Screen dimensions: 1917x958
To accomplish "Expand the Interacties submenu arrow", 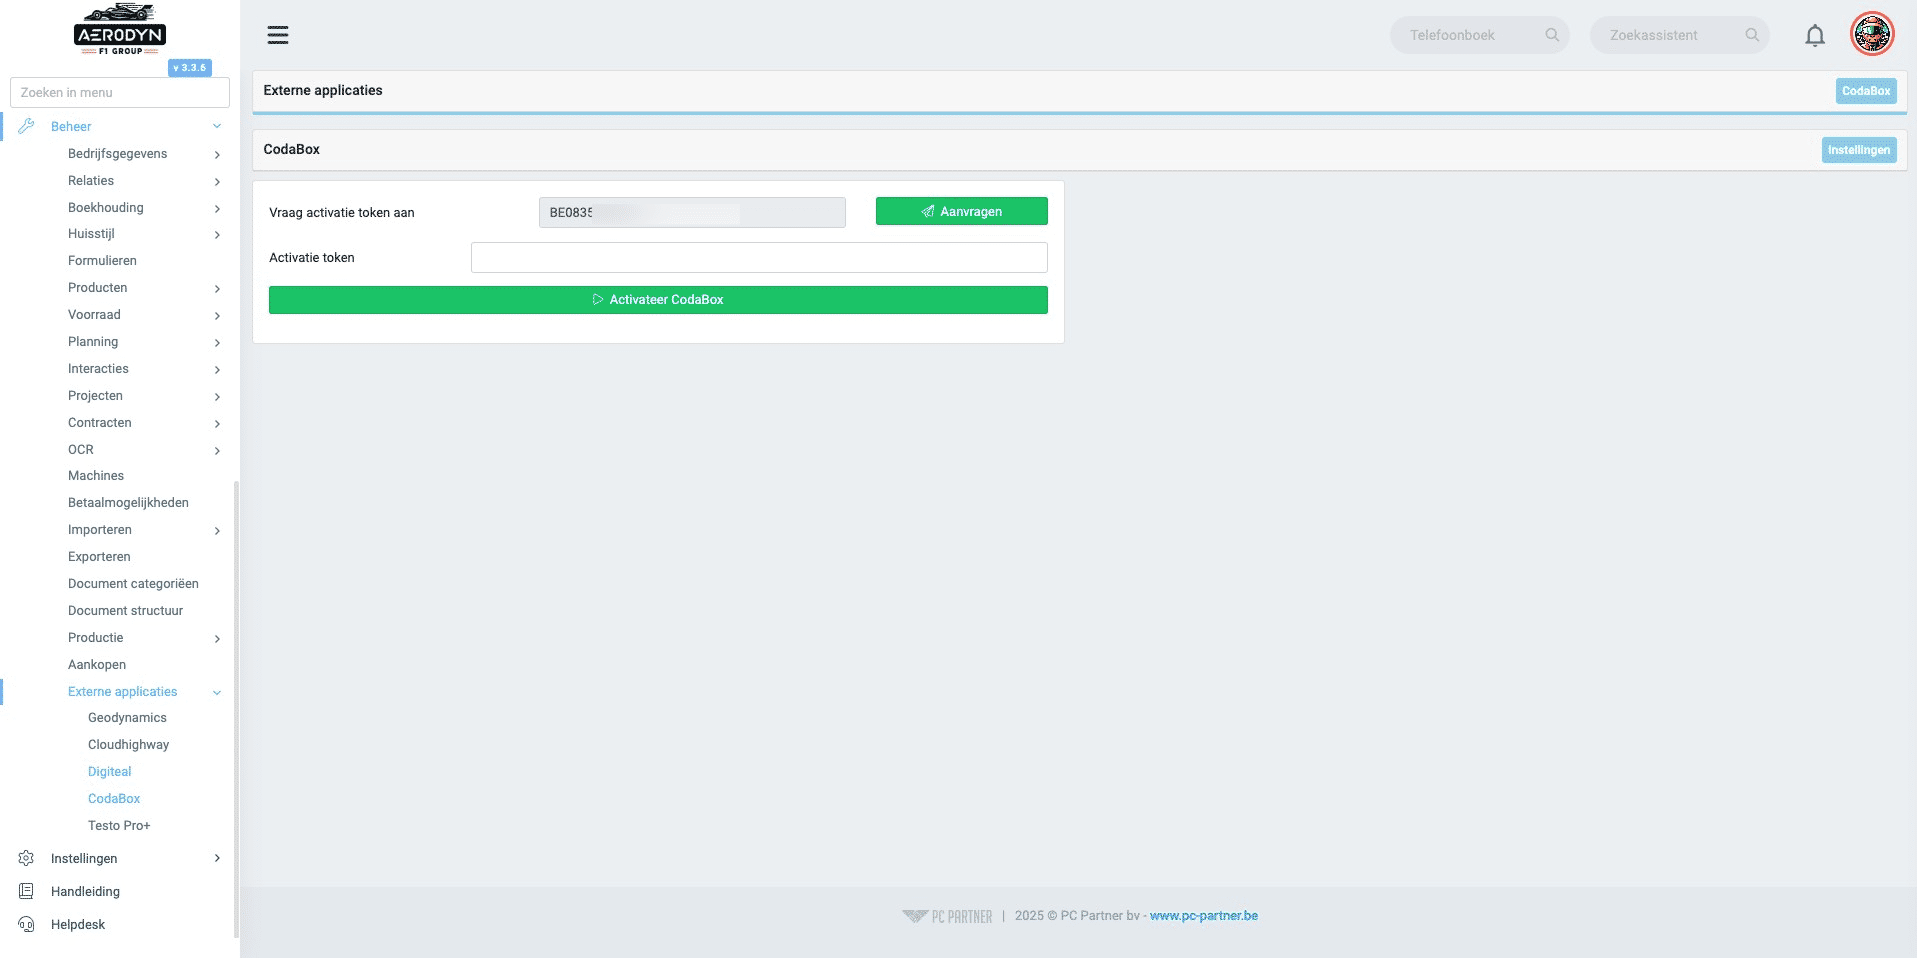I will point(217,369).
